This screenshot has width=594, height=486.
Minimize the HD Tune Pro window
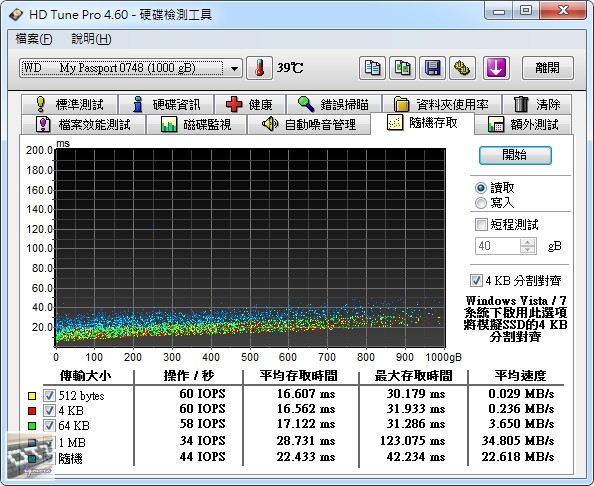click(x=499, y=11)
